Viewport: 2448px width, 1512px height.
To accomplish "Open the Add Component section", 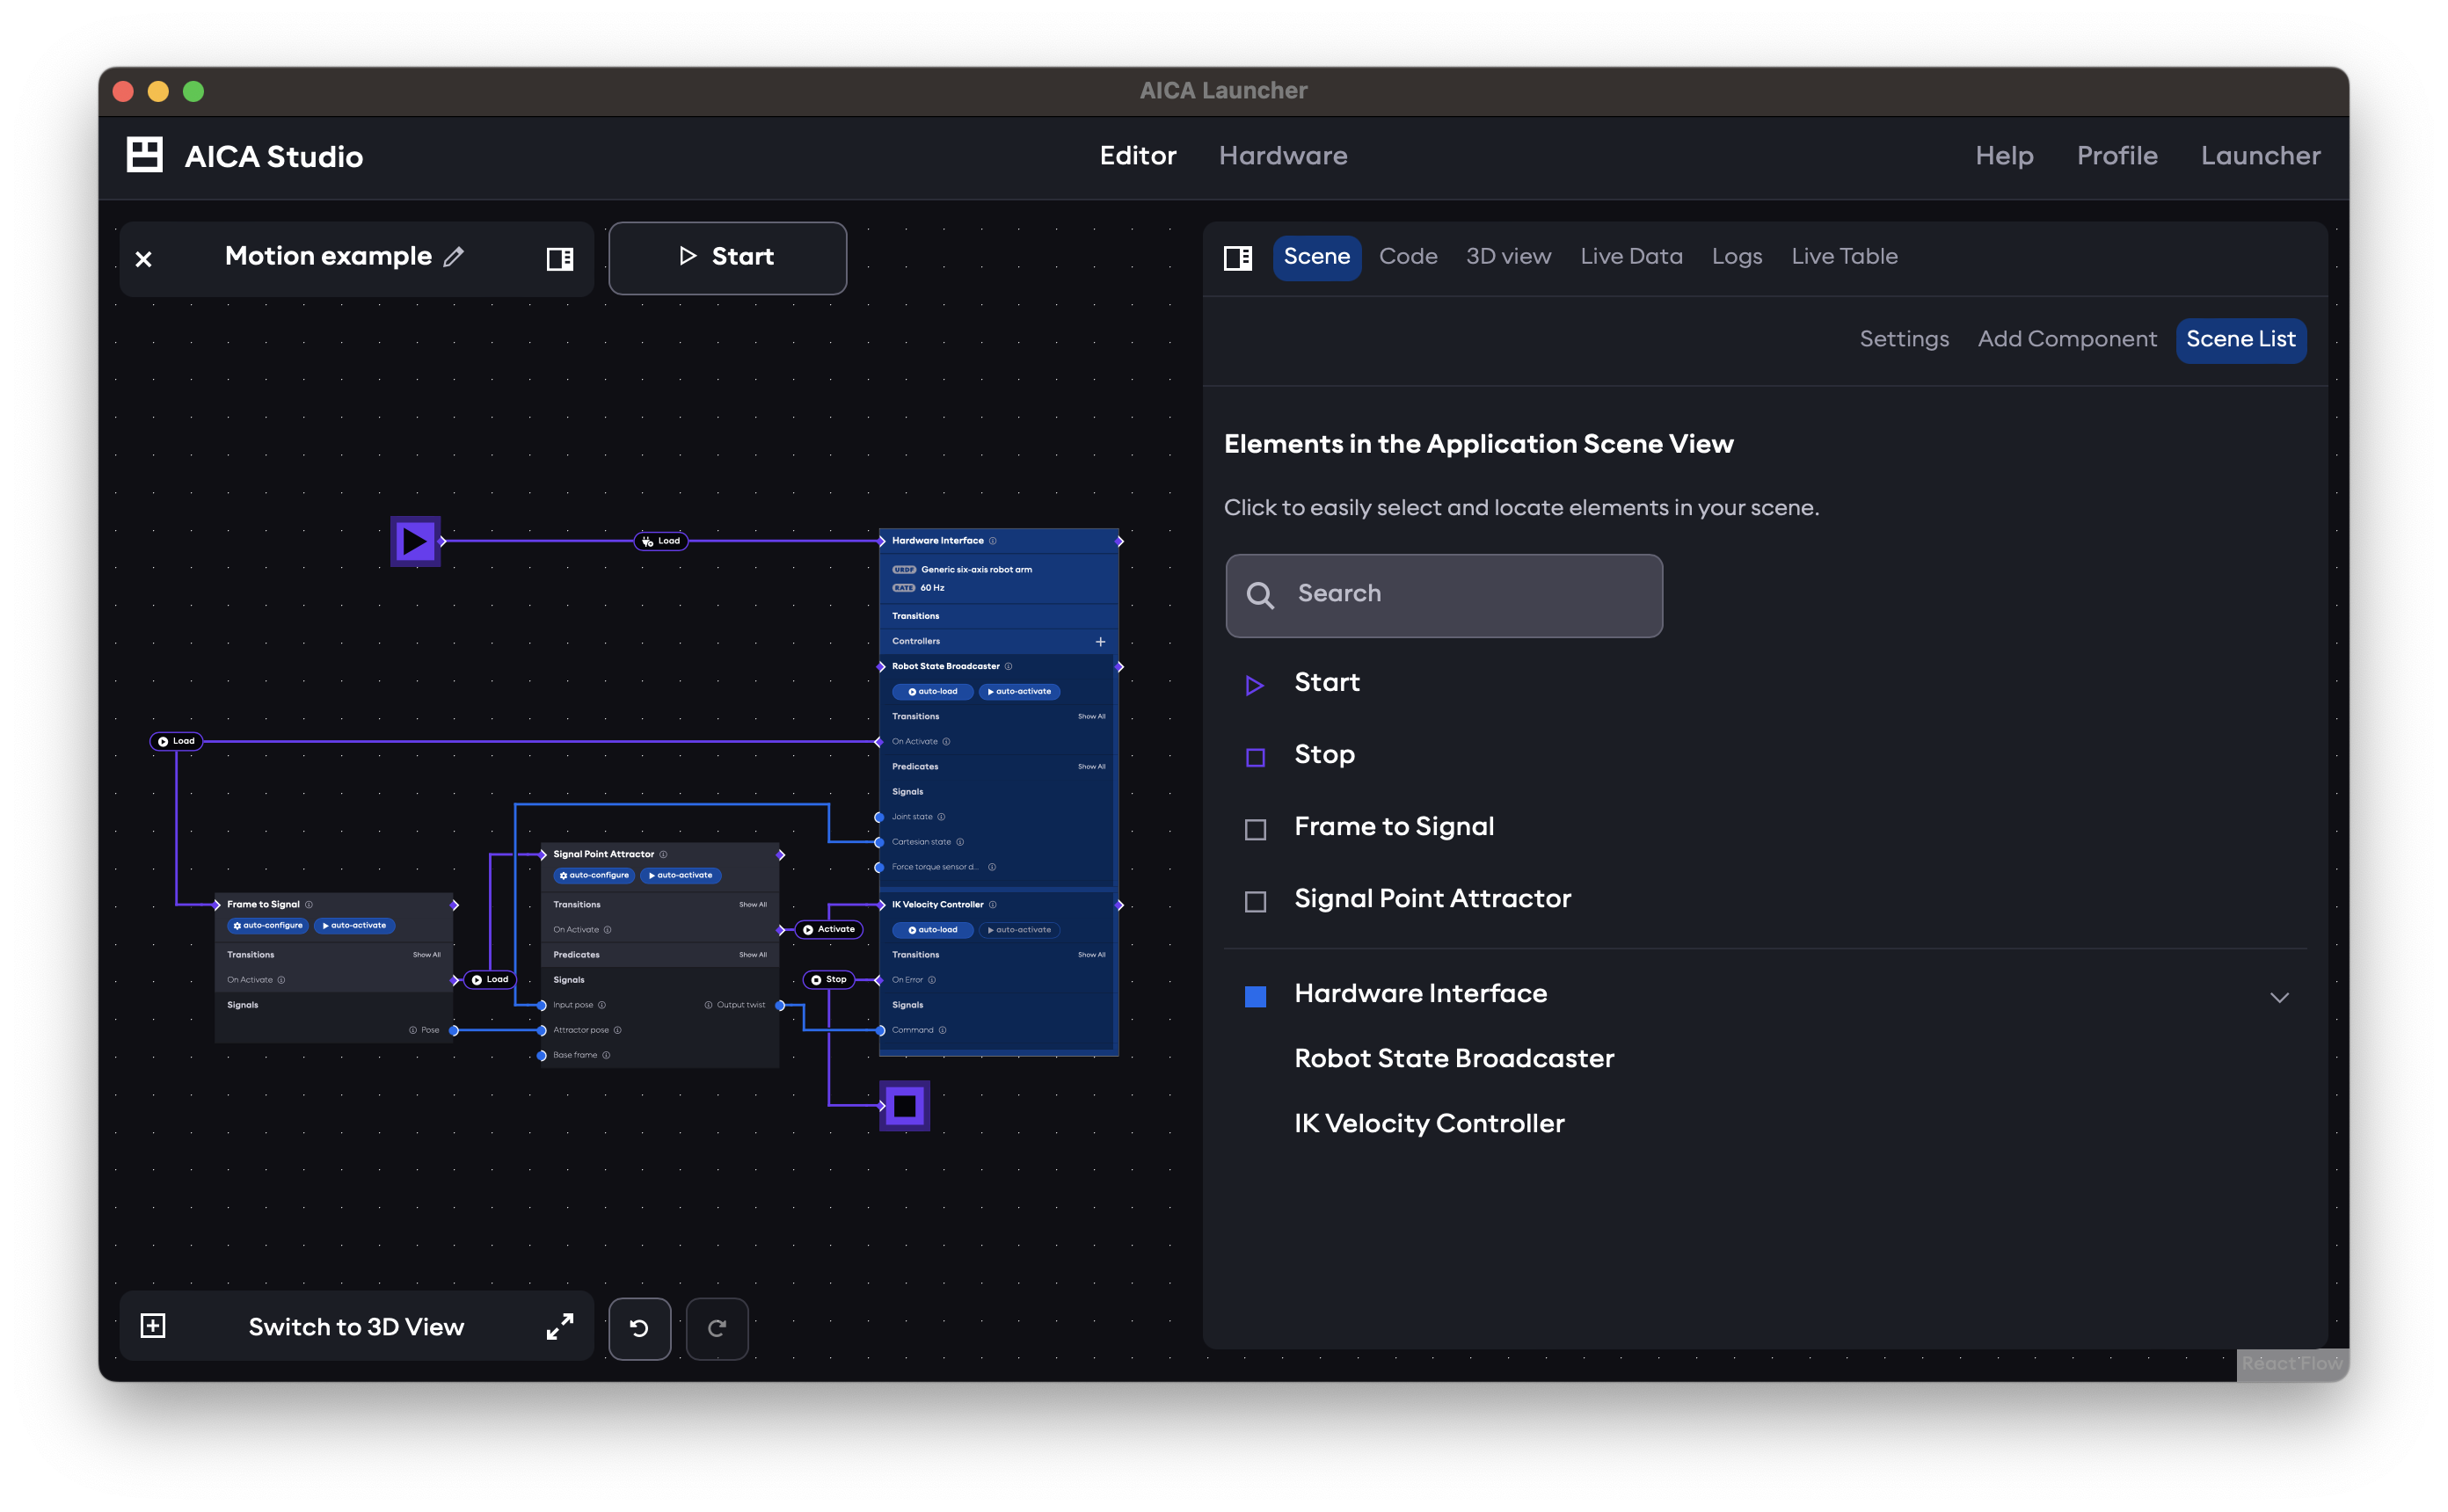I will (x=2066, y=340).
